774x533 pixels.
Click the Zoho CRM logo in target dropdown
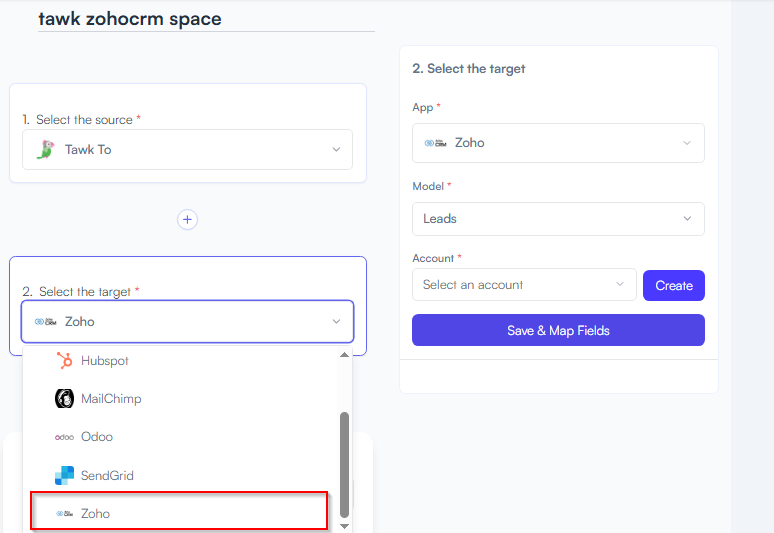[45, 322]
